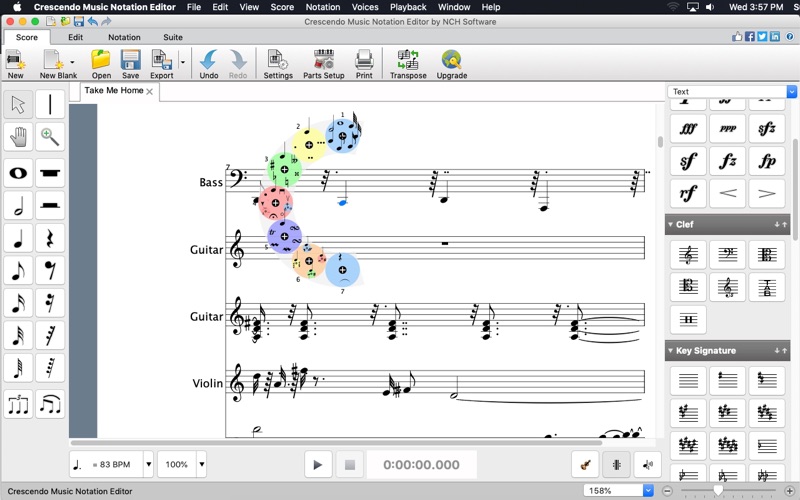The width and height of the screenshot is (800, 500).
Task: Adjust the zoom slider handle
Action: point(718,491)
